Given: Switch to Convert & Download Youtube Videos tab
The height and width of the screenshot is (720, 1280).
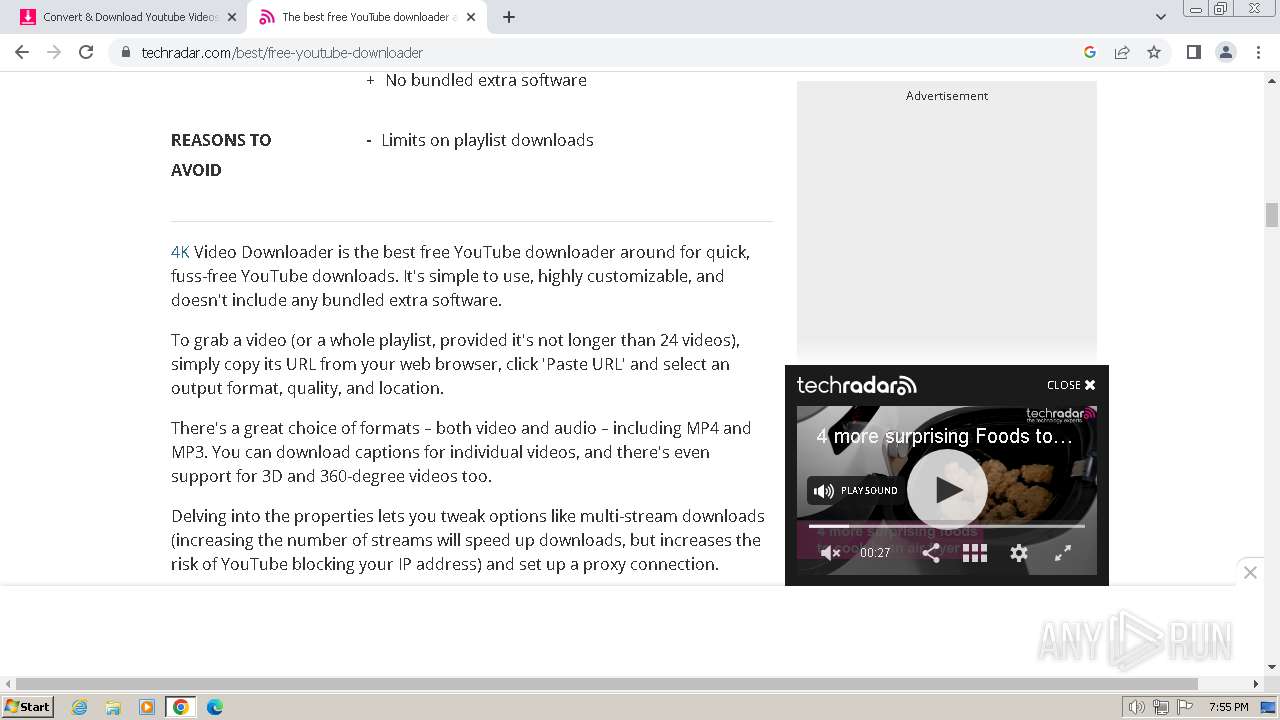Looking at the screenshot, I should pos(130,17).
